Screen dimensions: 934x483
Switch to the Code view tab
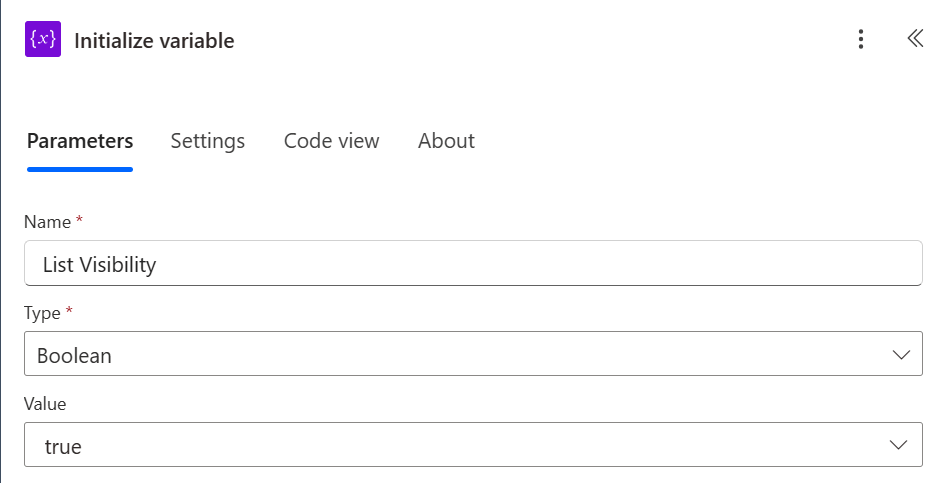(x=331, y=141)
